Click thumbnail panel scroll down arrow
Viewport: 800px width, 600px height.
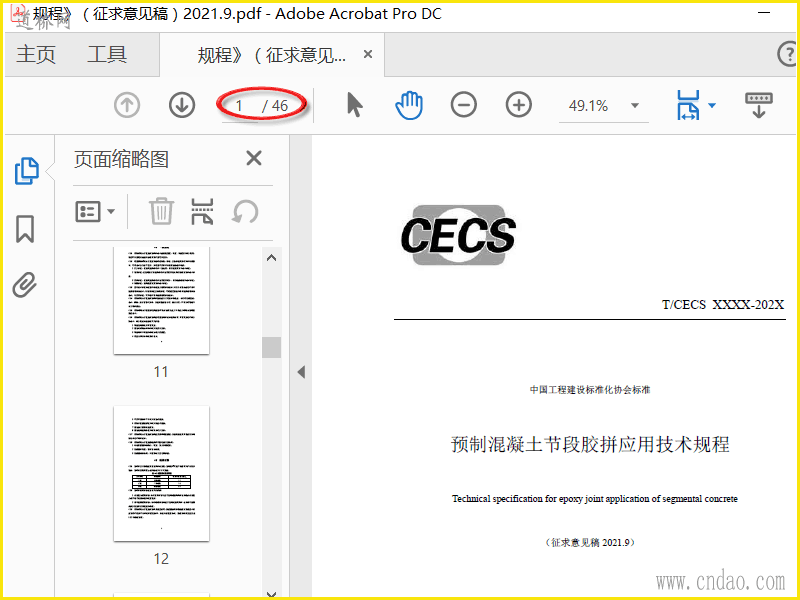(271, 594)
